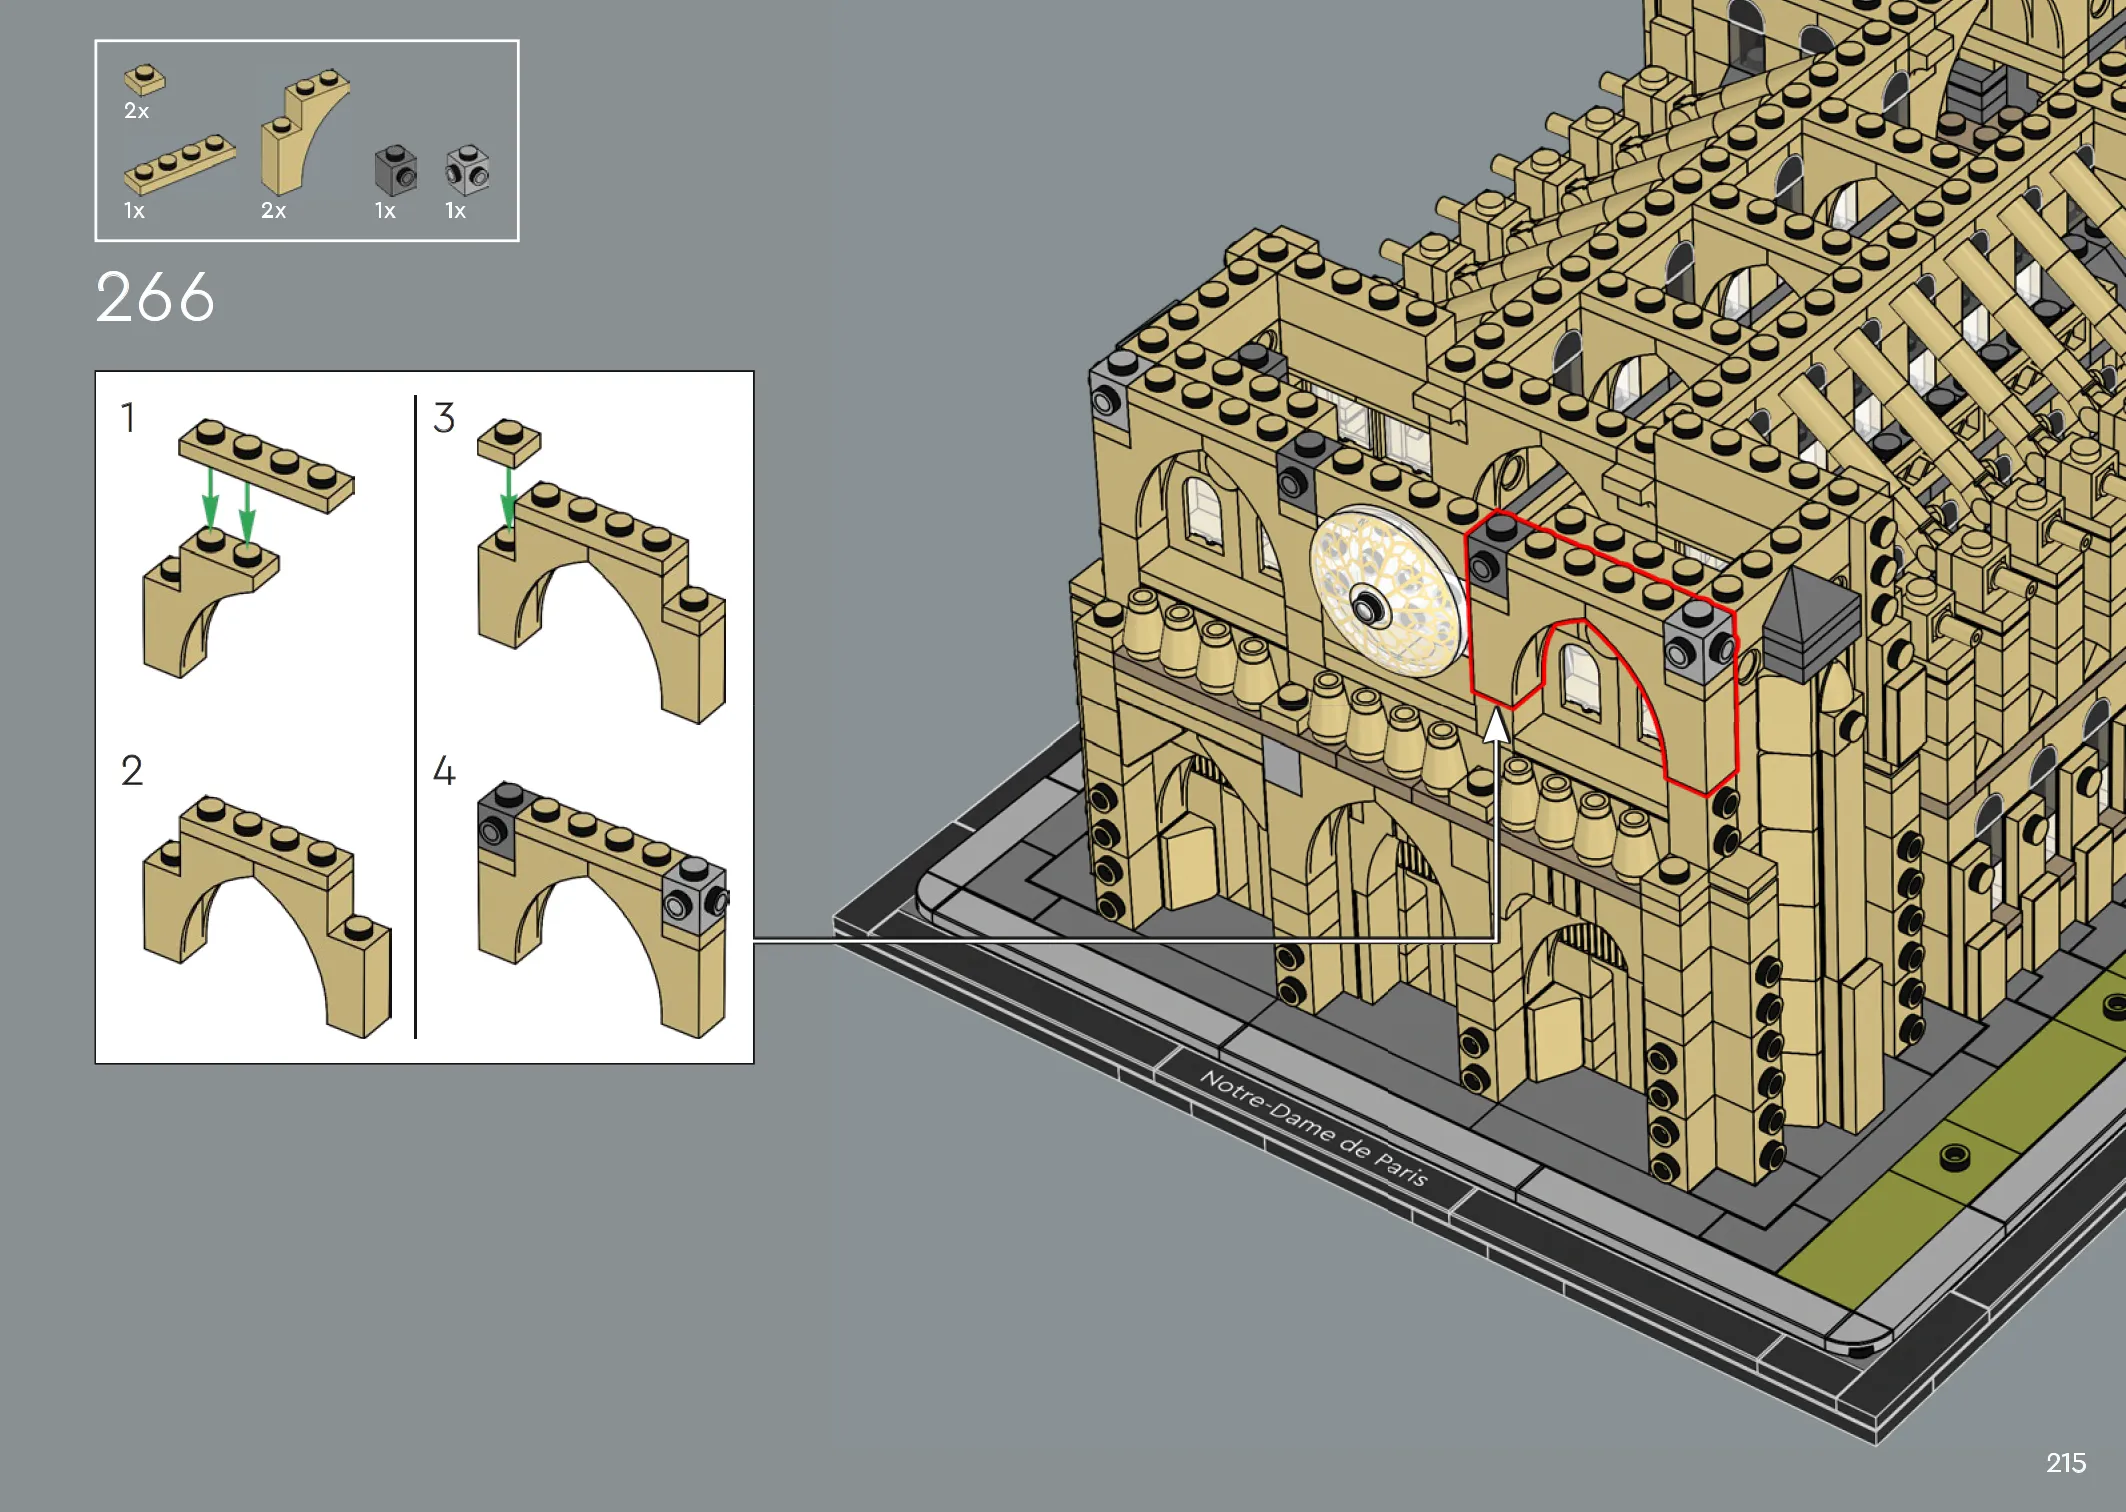Click sub-step 2 double arch illustration

pos(267,916)
